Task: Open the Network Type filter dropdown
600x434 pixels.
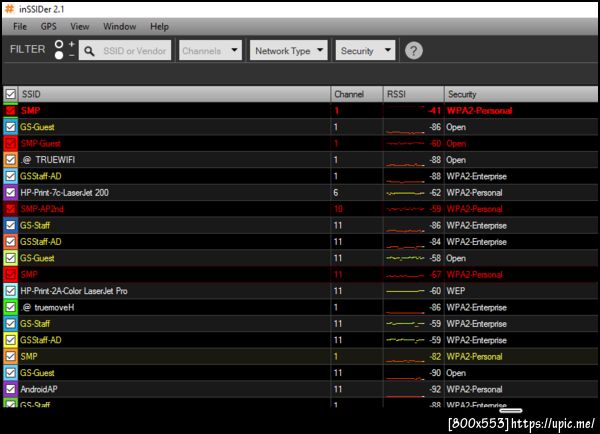Action: tap(289, 51)
